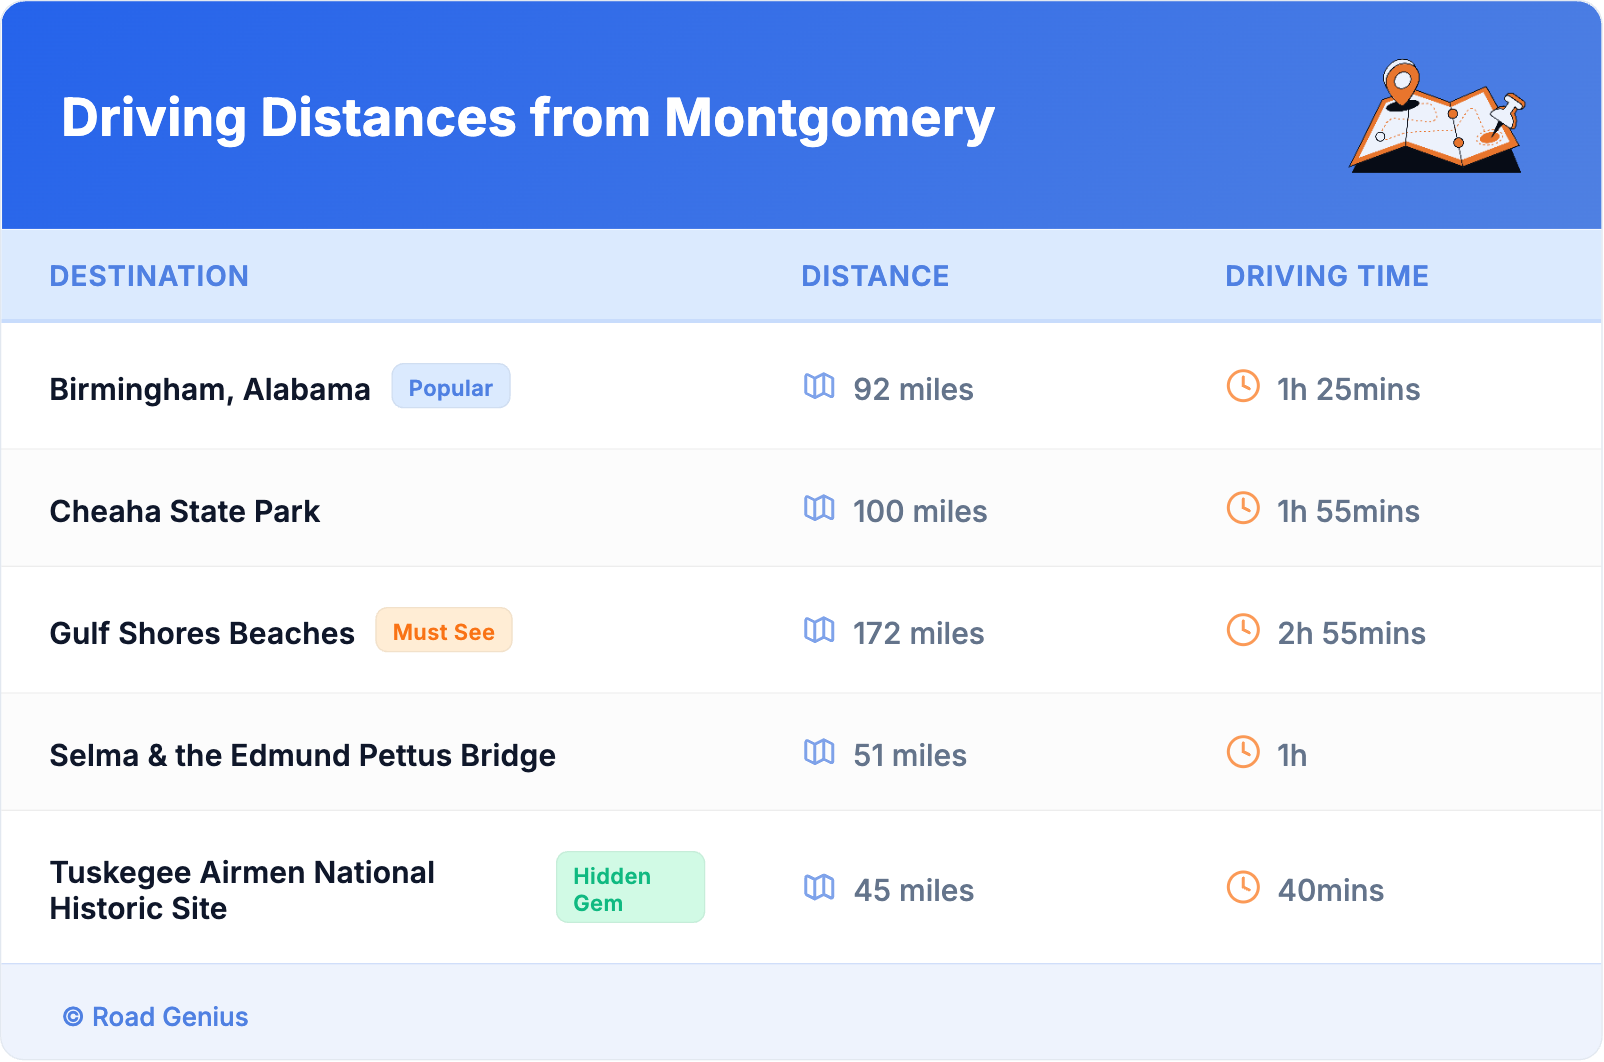The height and width of the screenshot is (1062, 1604).
Task: Click the map icon beside 100 miles
Action: point(819,508)
